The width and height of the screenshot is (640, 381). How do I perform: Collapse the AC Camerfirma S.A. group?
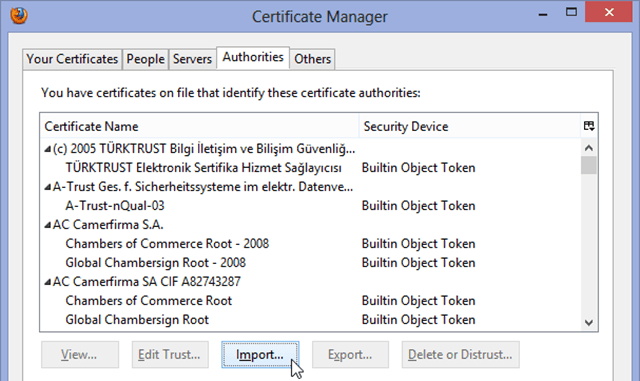pyautogui.click(x=48, y=225)
